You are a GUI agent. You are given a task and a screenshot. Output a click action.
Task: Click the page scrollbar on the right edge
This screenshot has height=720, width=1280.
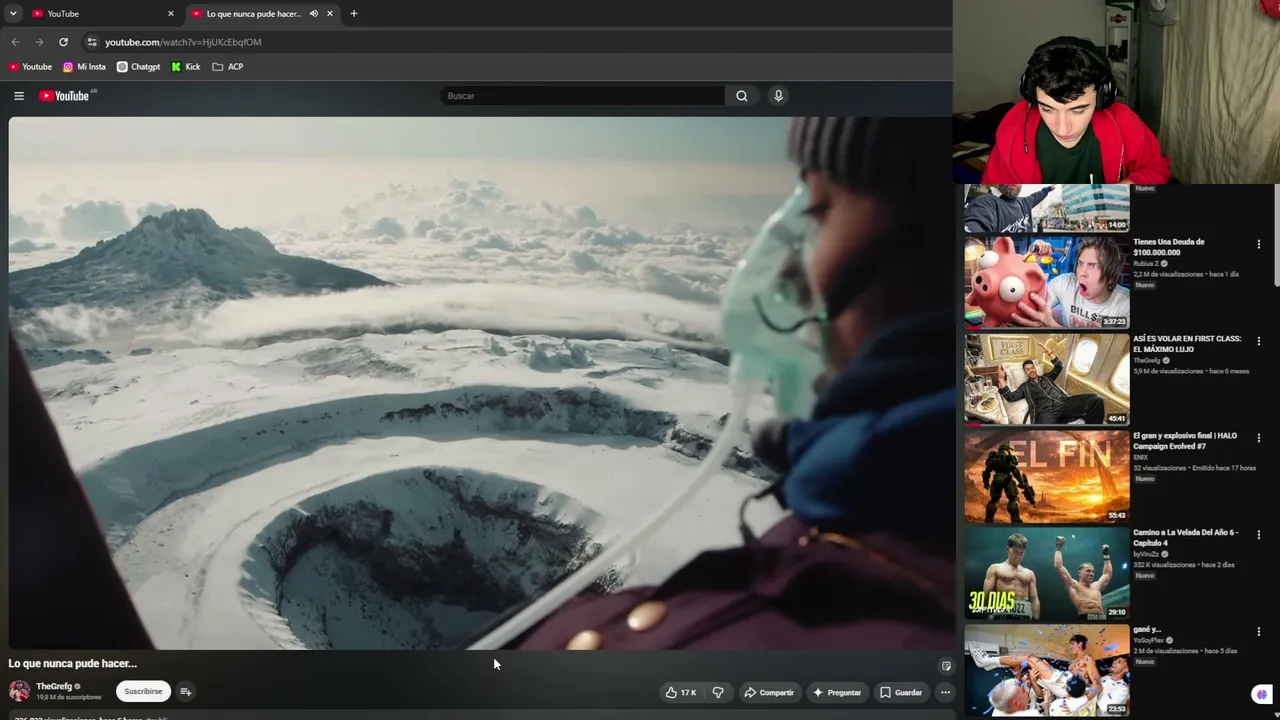click(x=1276, y=234)
